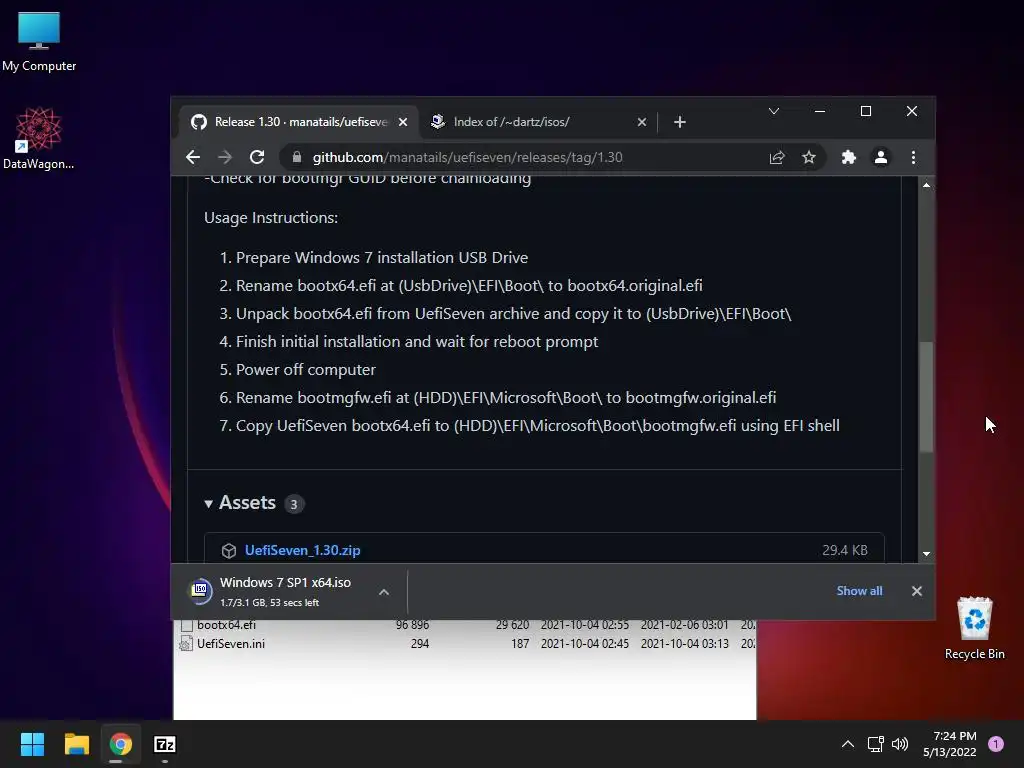Open network status tray icon
The image size is (1024, 768).
(875, 744)
